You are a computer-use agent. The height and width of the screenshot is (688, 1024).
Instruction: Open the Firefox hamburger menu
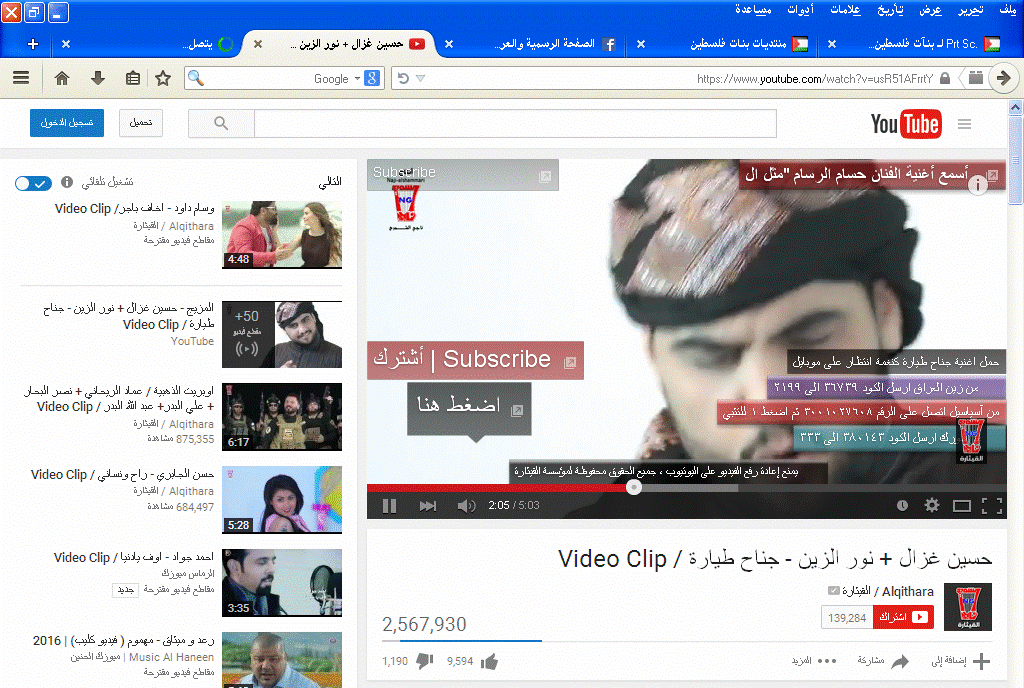click(x=21, y=78)
